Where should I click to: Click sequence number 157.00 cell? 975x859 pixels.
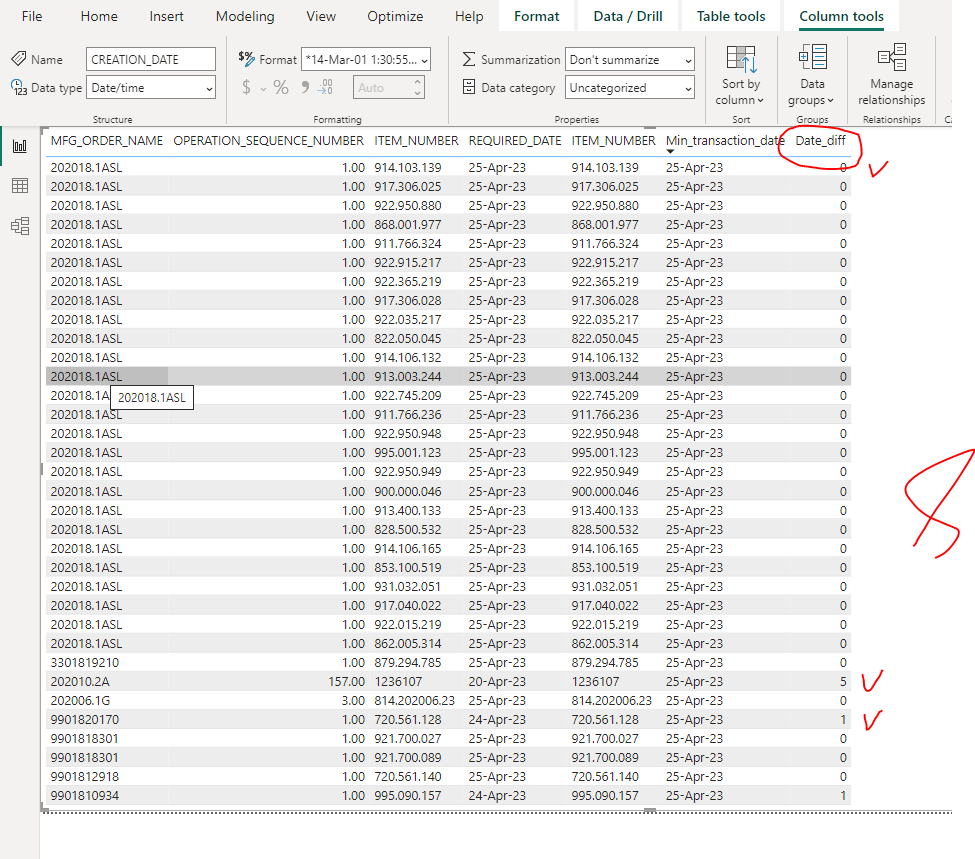(x=346, y=682)
